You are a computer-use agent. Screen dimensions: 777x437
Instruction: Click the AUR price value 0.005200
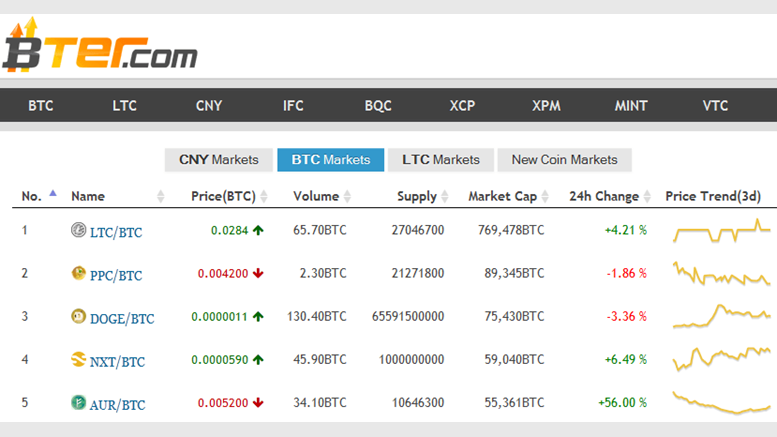click(223, 402)
